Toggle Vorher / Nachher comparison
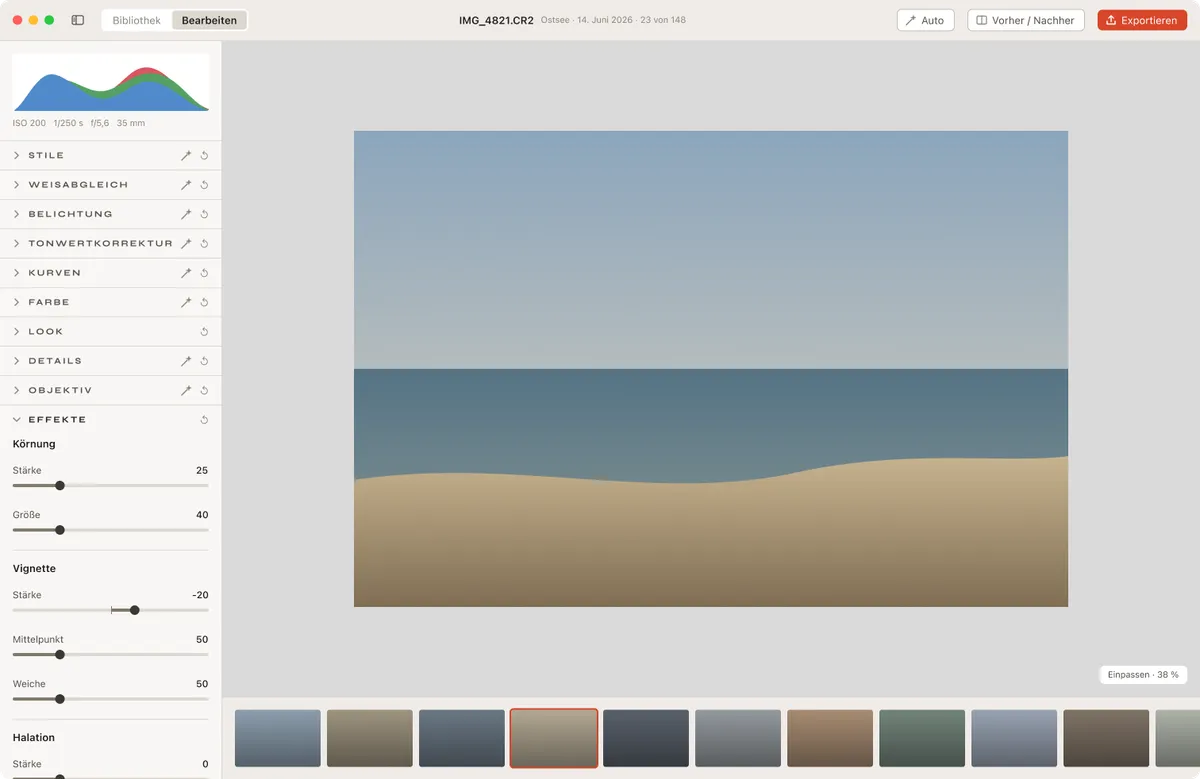 (x=1026, y=20)
